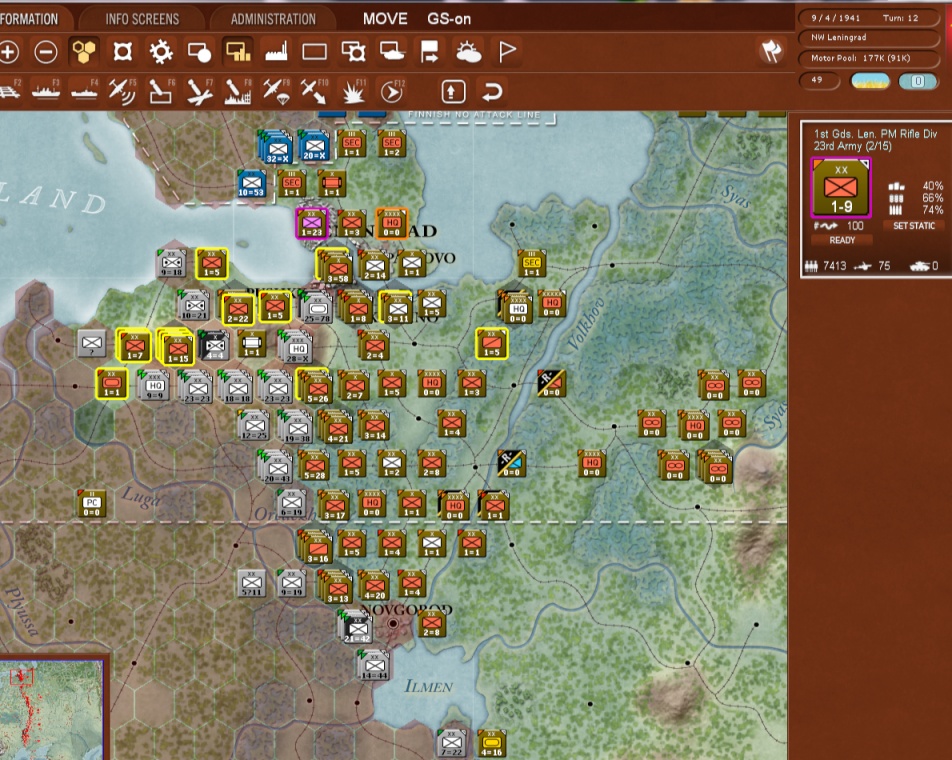This screenshot has width=952, height=760.
Task: Select bomb city mode (F8)
Action: [x=237, y=91]
